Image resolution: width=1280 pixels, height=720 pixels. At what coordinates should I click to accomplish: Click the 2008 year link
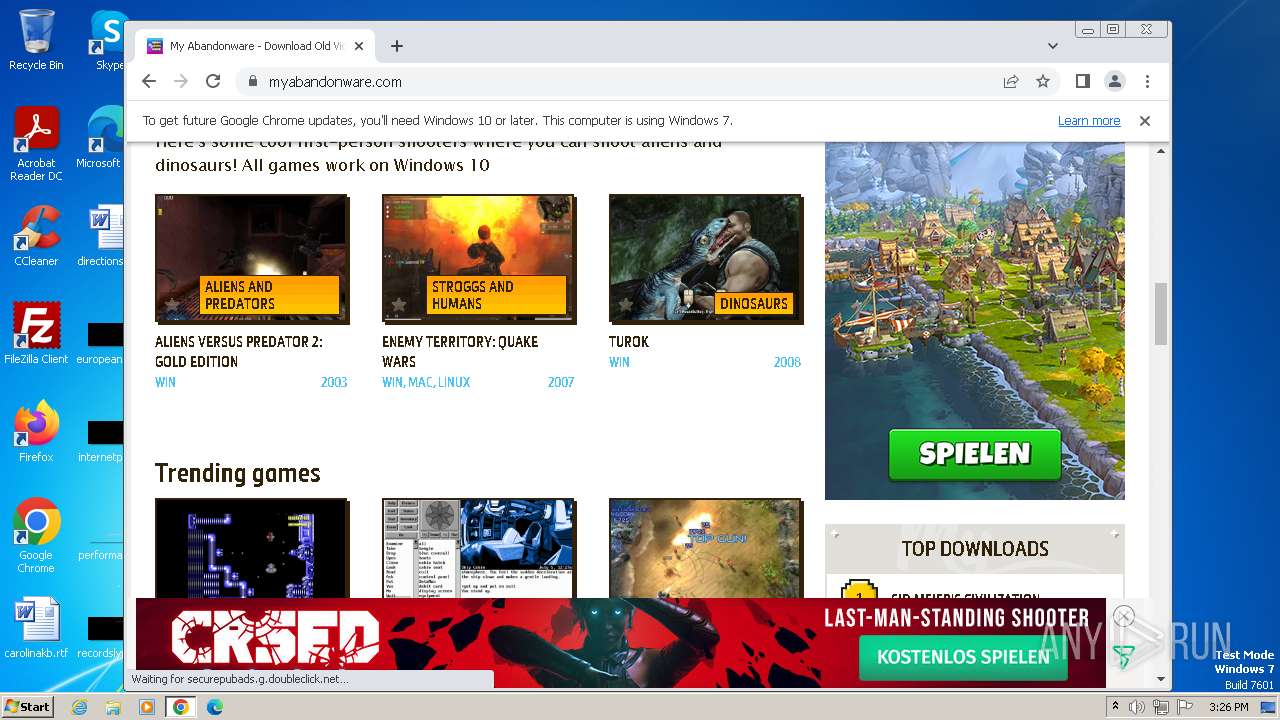[x=787, y=362]
